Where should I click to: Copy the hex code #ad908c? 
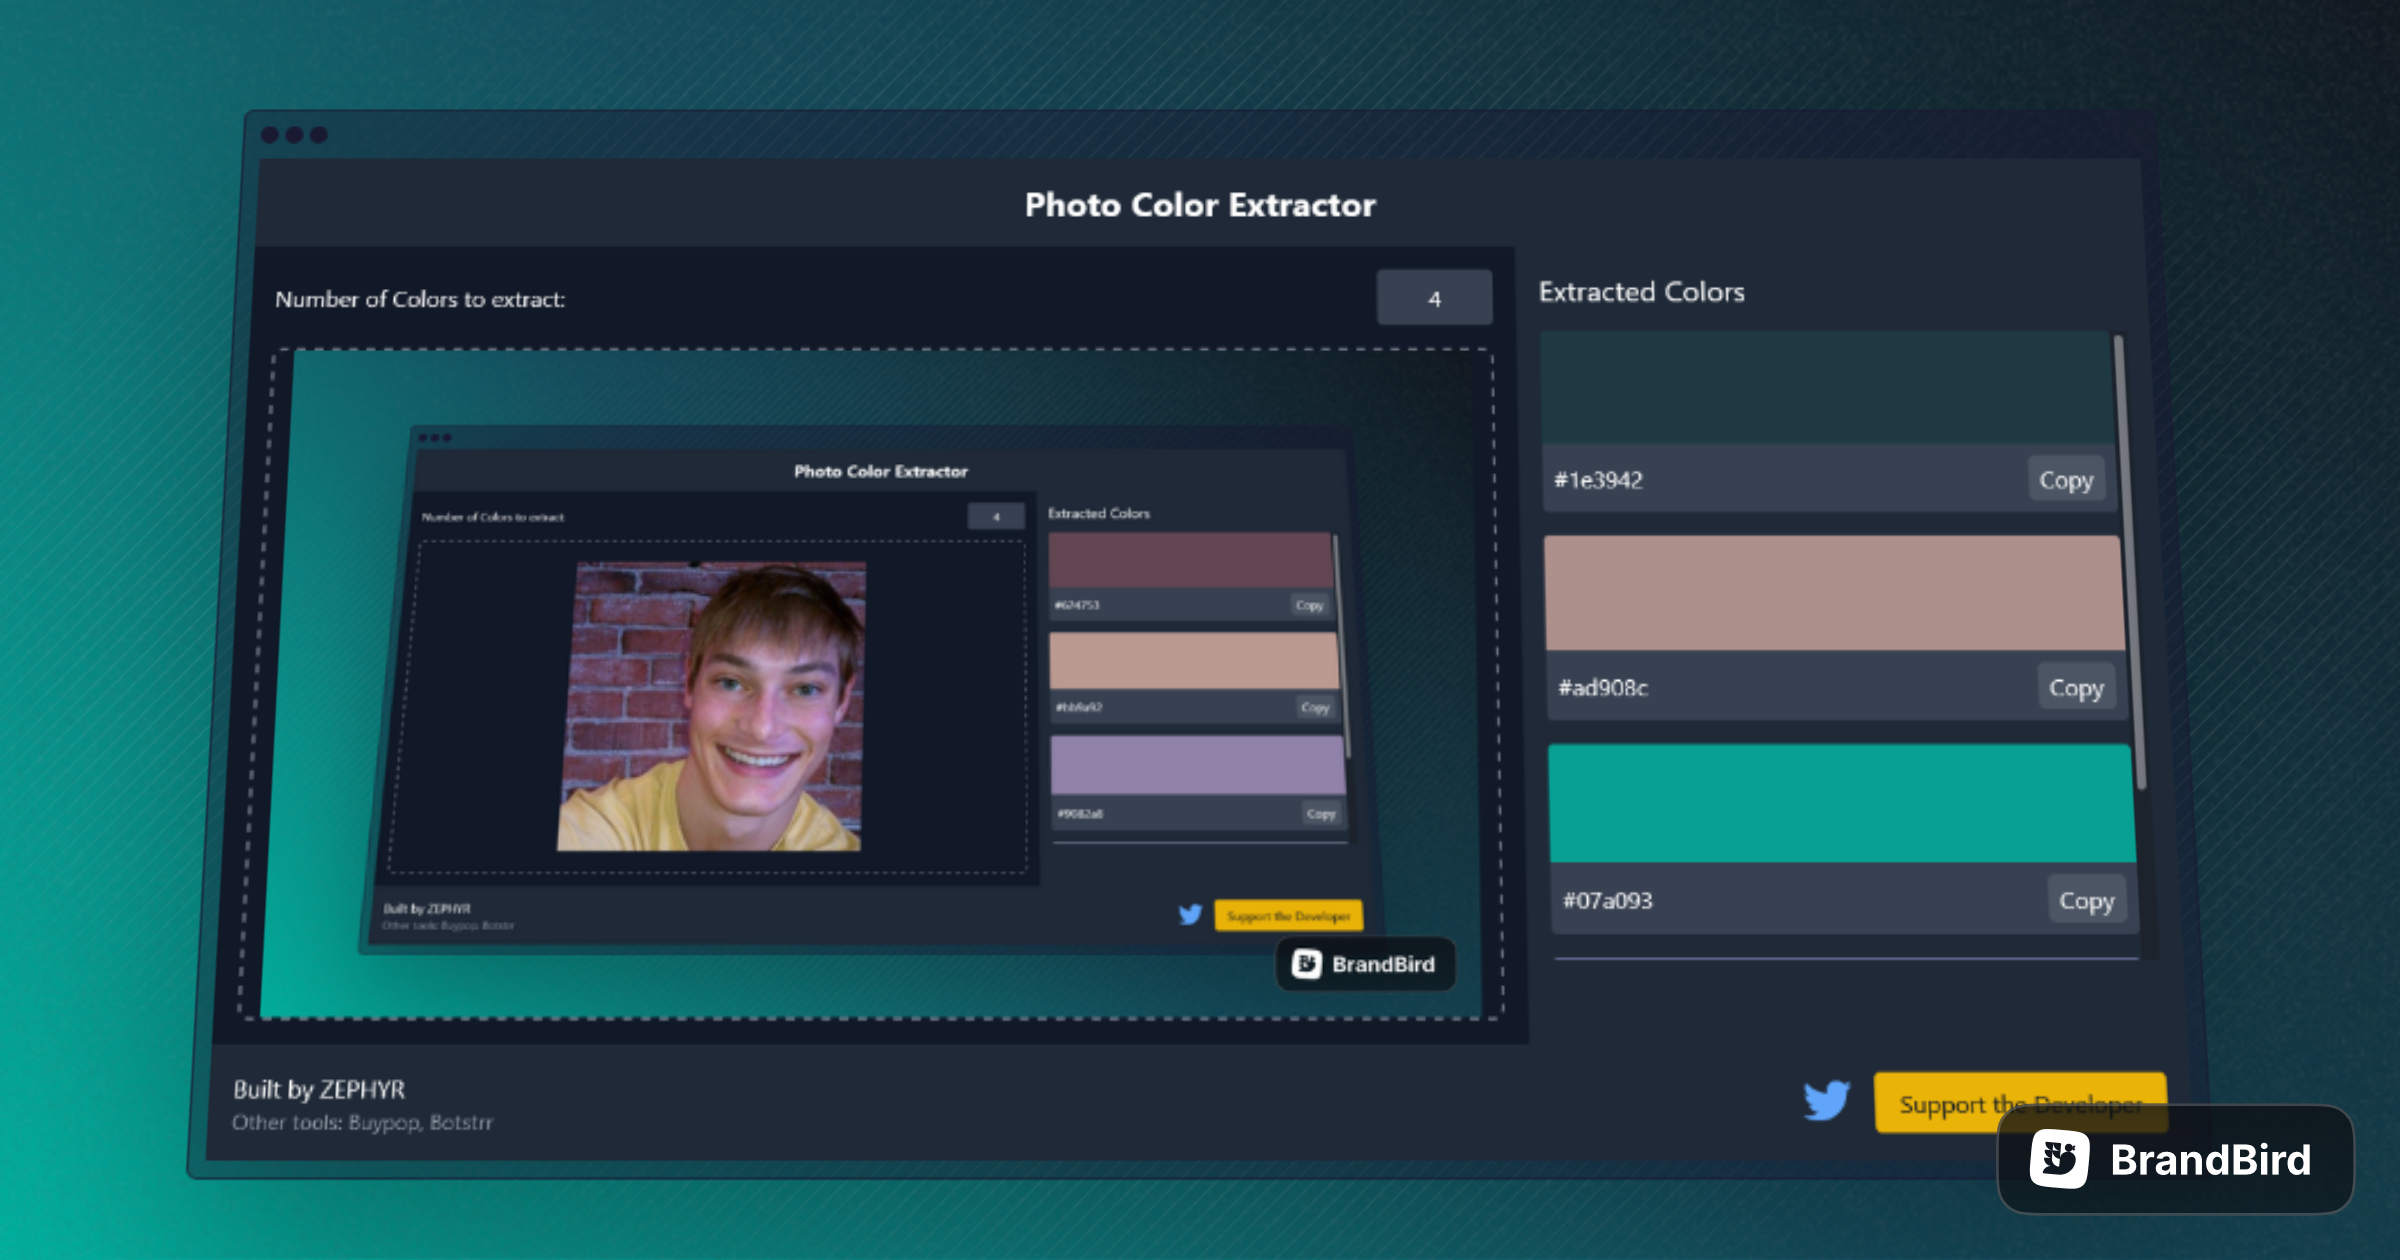point(2077,687)
